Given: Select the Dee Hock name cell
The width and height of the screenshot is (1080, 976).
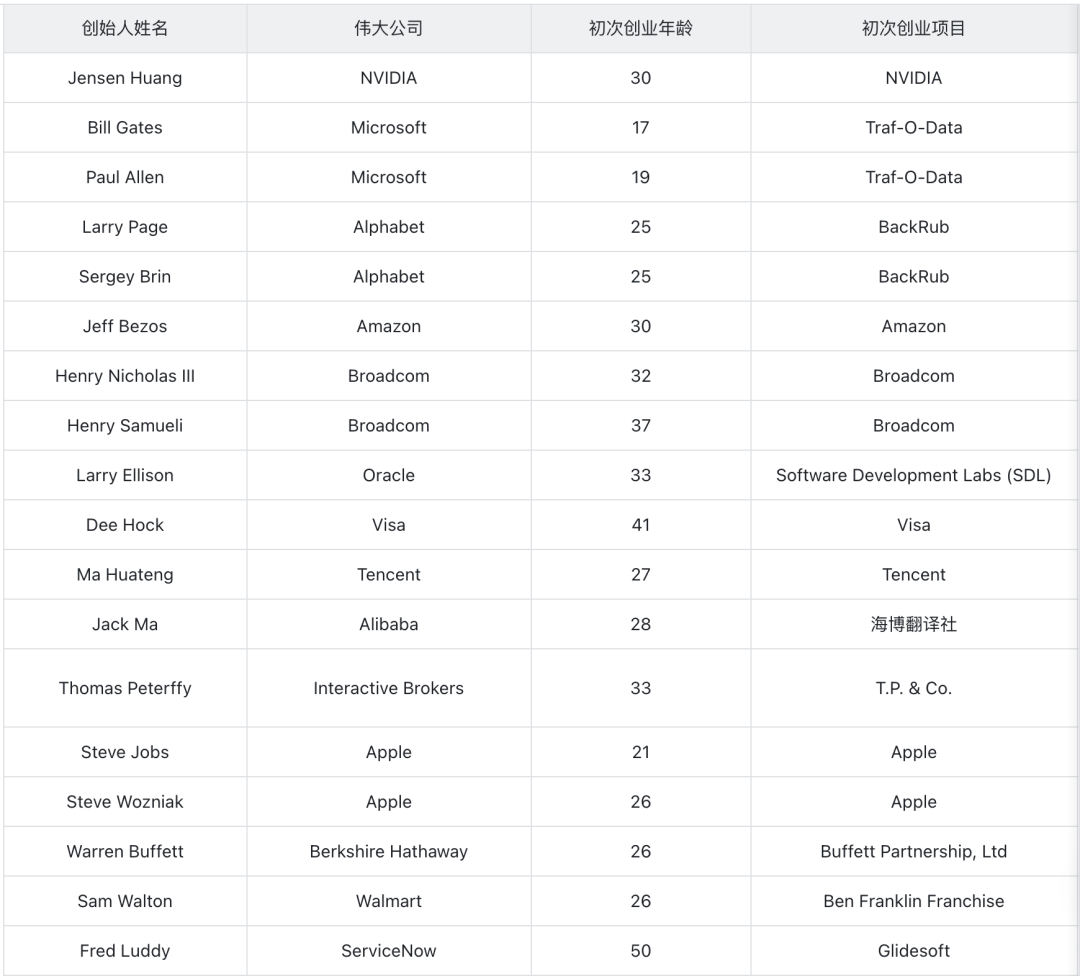Looking at the screenshot, I should point(125,524).
